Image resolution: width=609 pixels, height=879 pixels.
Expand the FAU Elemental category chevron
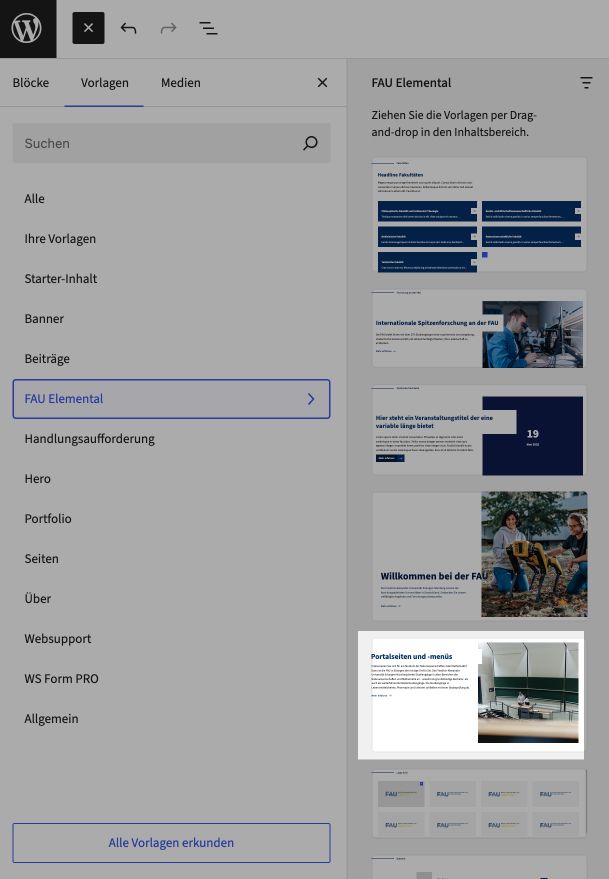coord(311,399)
